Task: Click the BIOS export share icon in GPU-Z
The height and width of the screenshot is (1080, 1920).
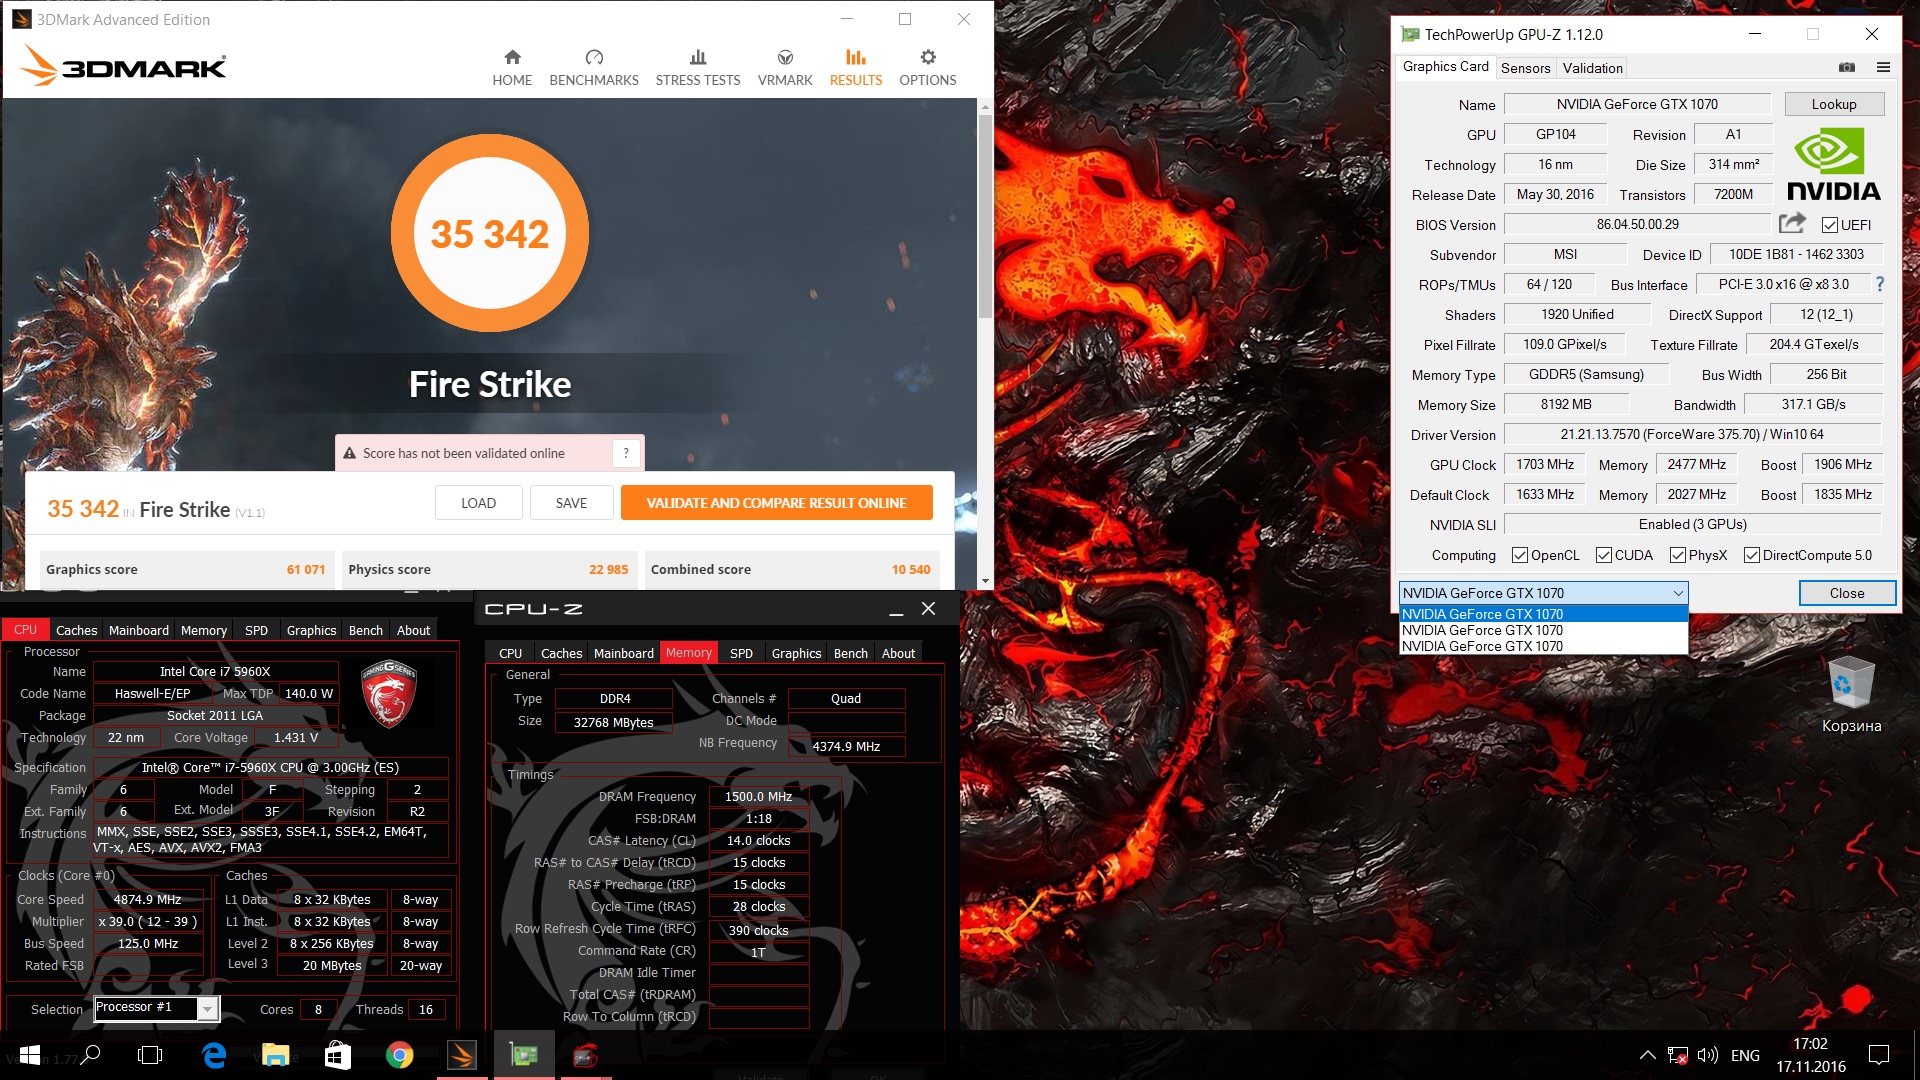Action: [x=1792, y=223]
